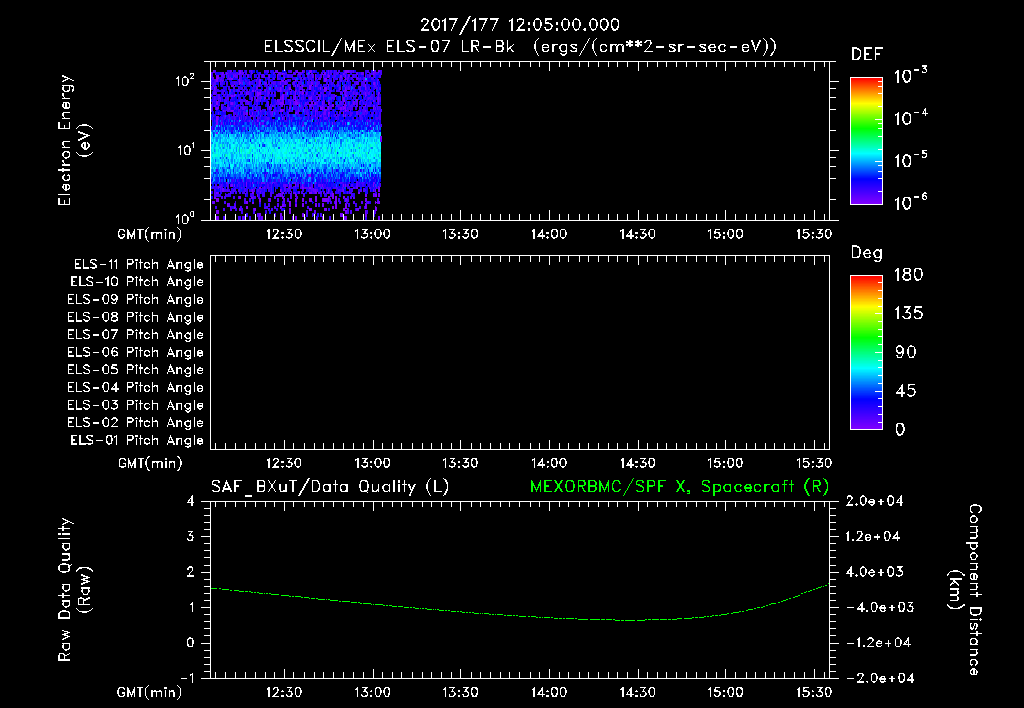
Task: Click the ELS-04 Pitch Angle label
Action: coord(136,387)
